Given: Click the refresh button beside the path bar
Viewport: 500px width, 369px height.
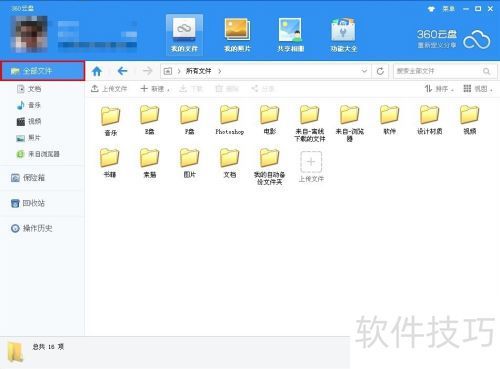Looking at the screenshot, I should [x=380, y=71].
